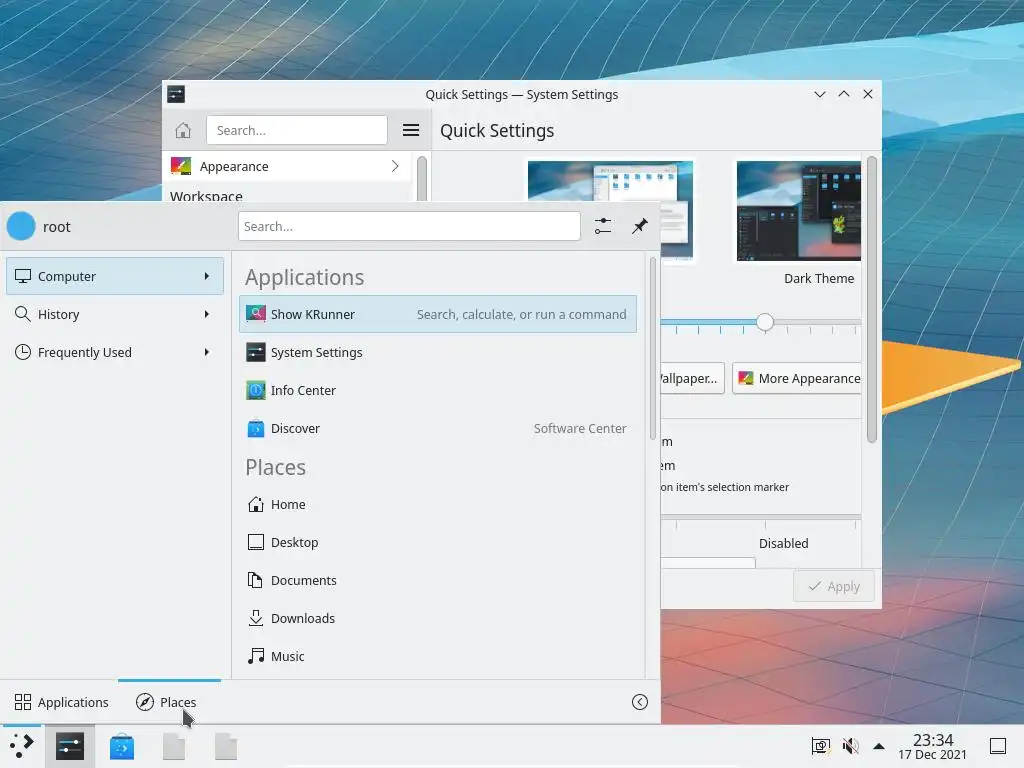
Task: Expand Computer category in launcher
Action: coord(115,276)
